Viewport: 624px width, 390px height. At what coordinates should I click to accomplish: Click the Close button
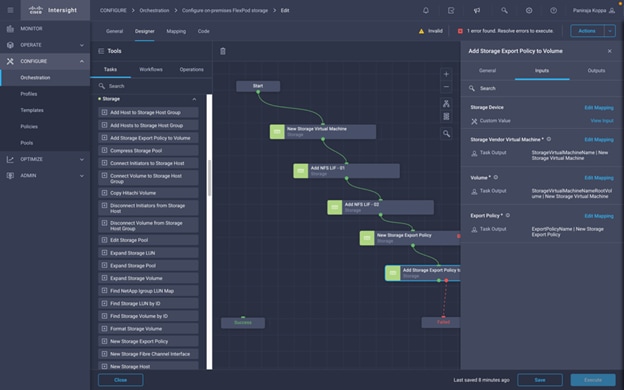coord(121,380)
